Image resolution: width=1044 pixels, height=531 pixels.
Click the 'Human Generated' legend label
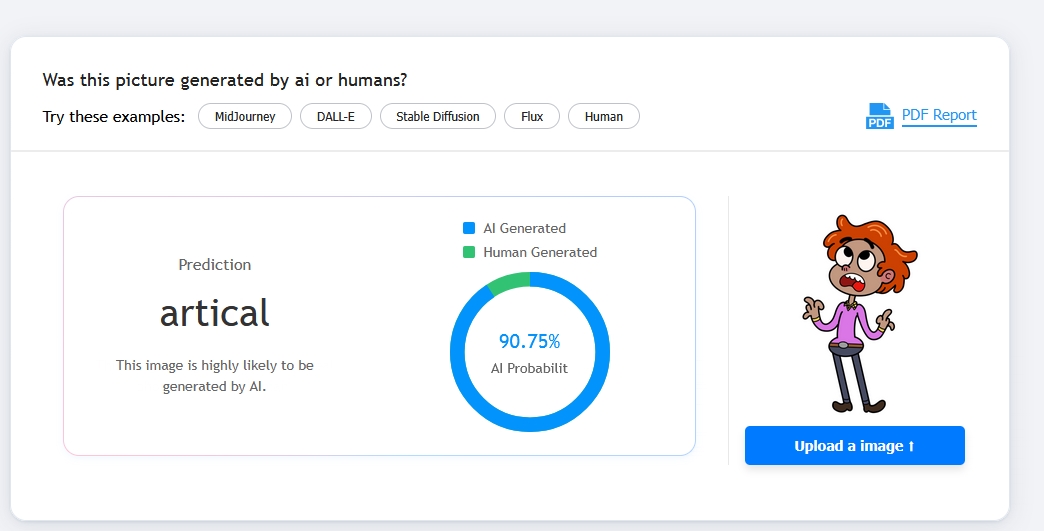point(540,252)
